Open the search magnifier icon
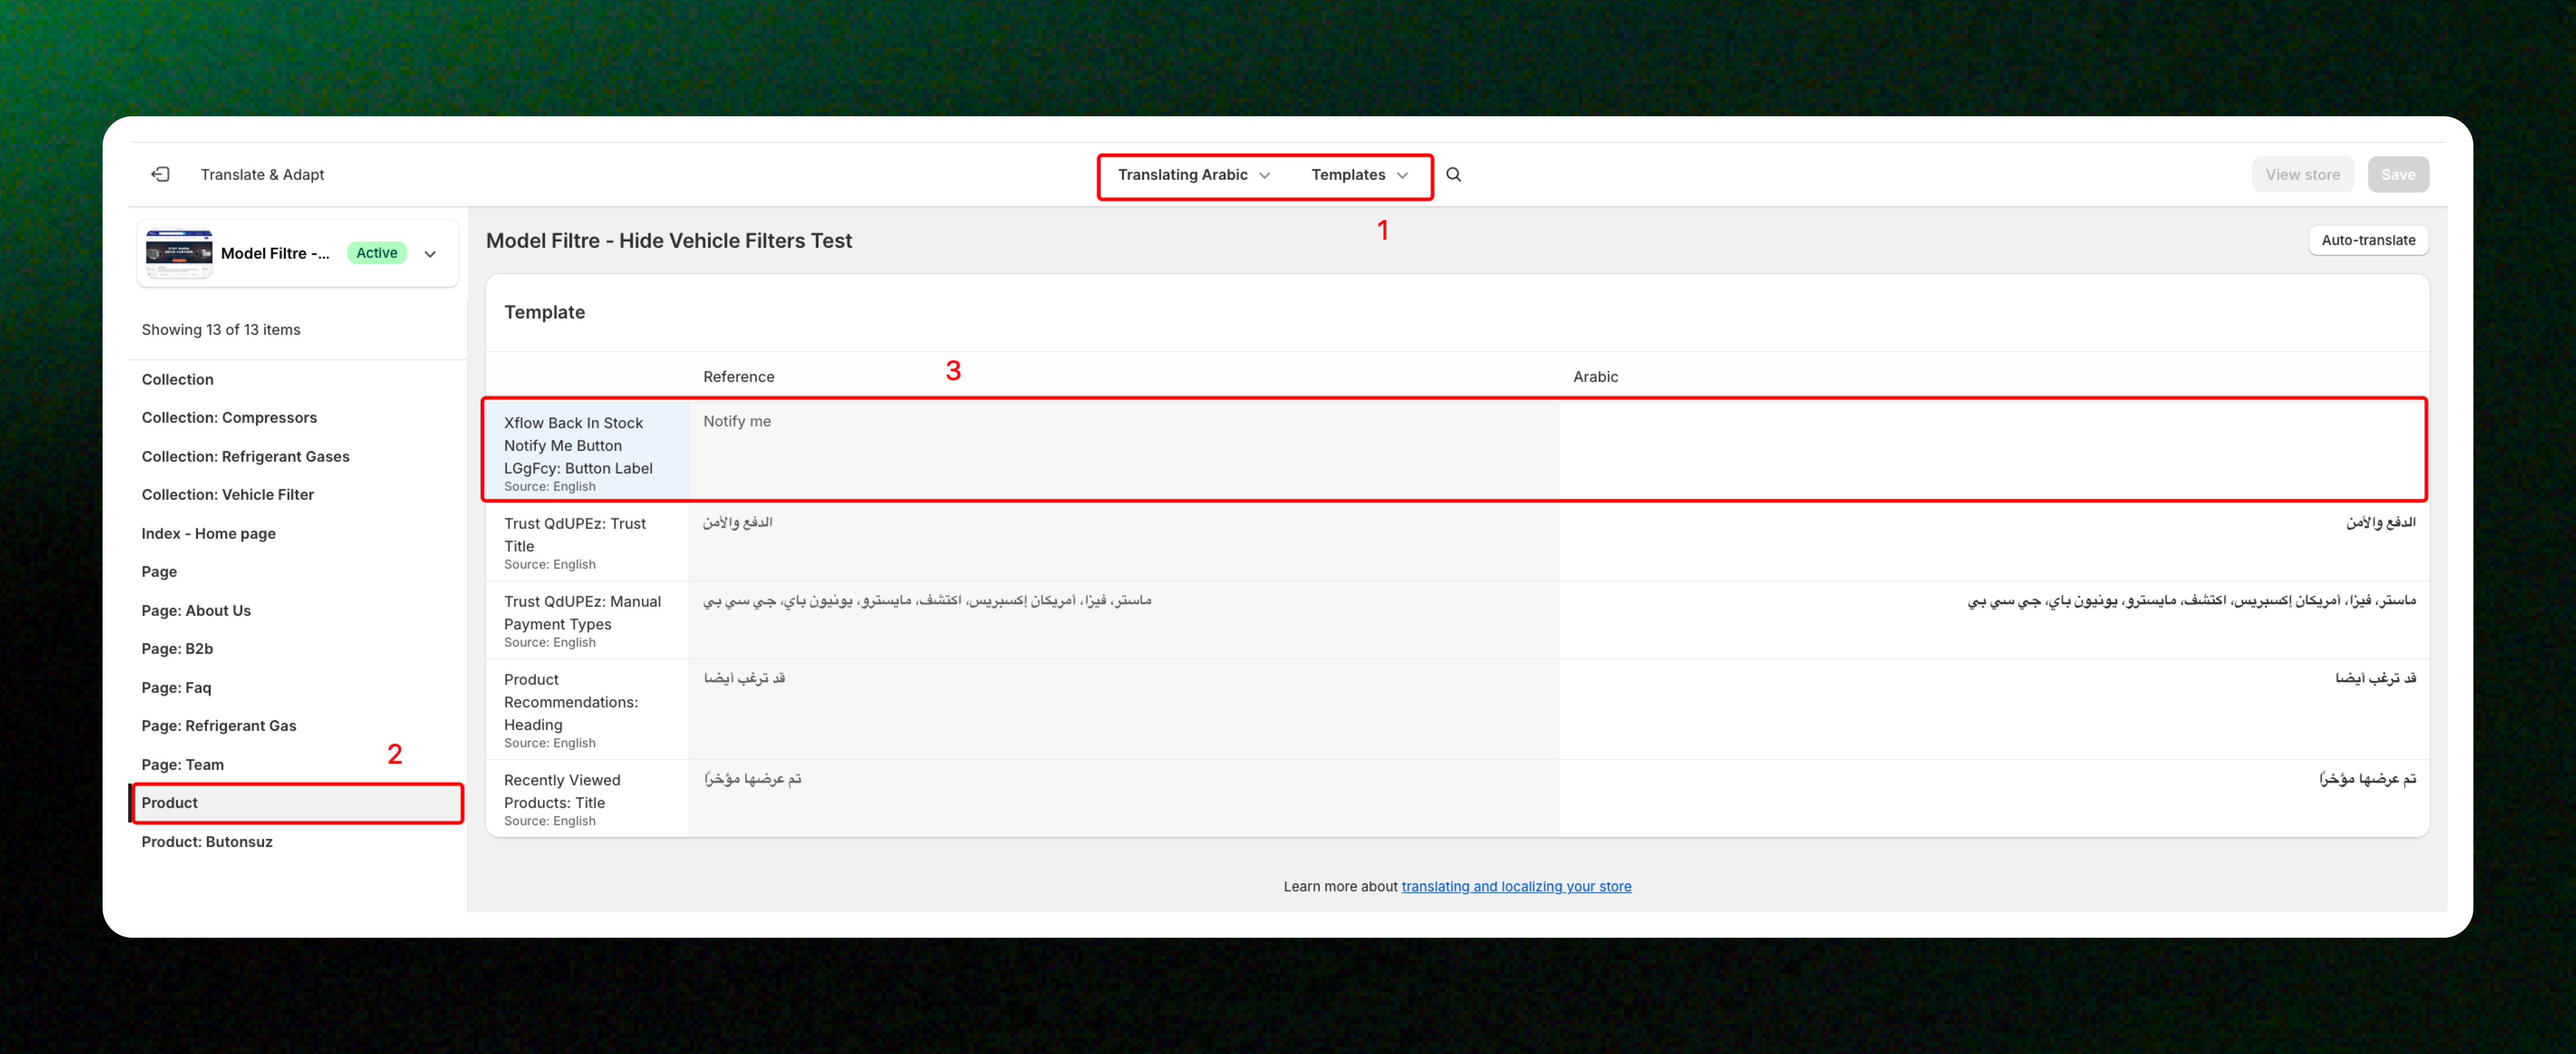This screenshot has height=1054, width=2576. click(x=1453, y=174)
